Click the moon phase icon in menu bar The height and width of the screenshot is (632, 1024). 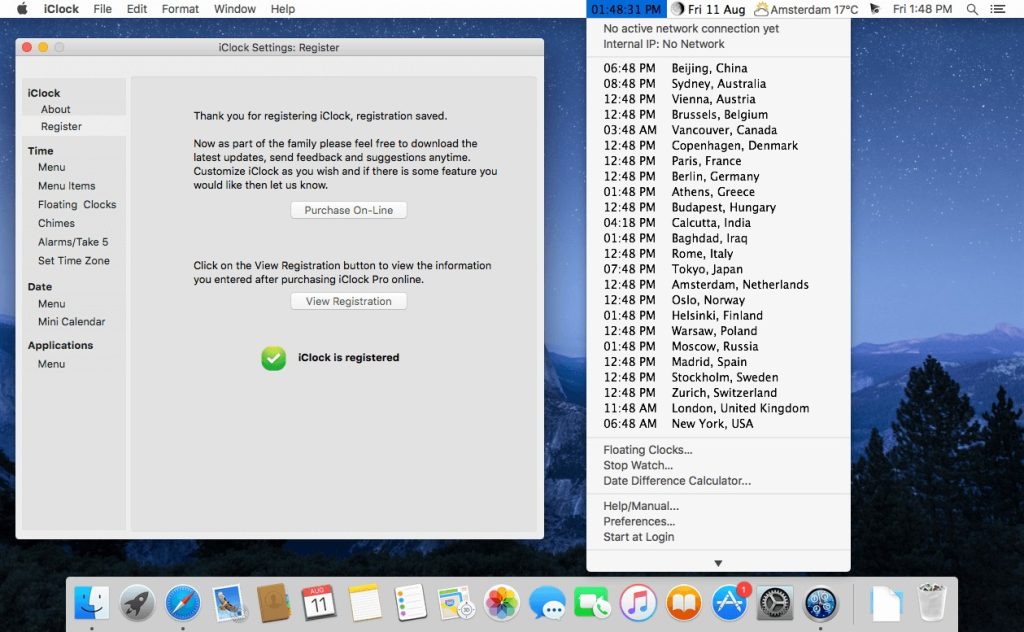[677, 9]
